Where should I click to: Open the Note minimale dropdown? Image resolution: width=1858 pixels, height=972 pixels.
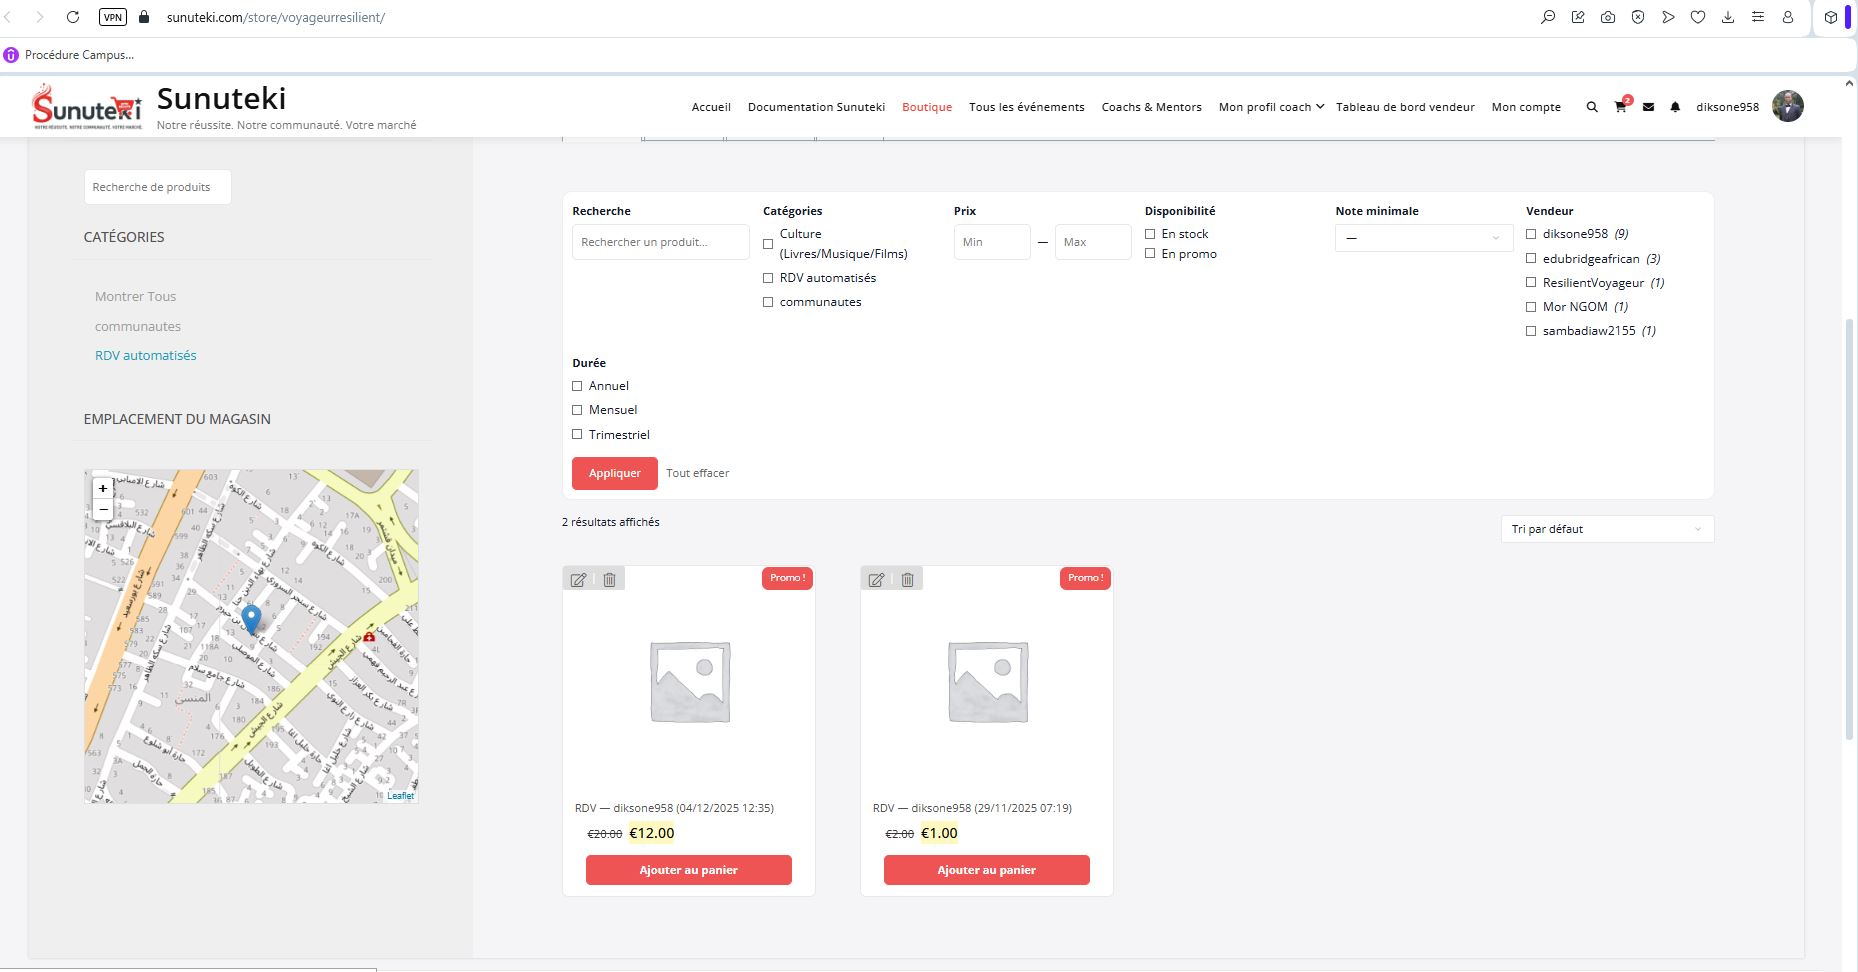point(1422,238)
